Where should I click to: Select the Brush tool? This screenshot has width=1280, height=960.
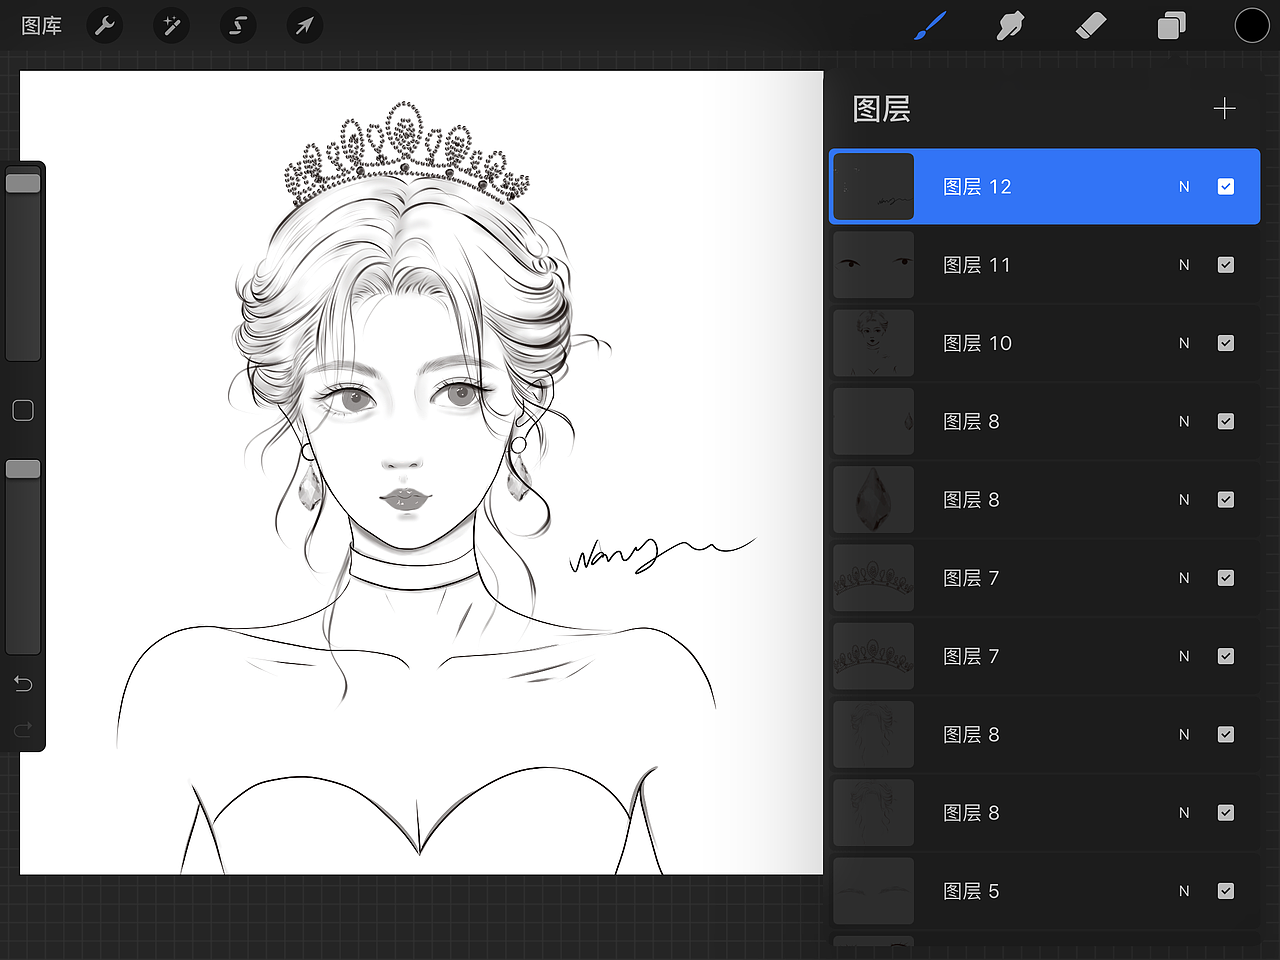click(x=930, y=26)
